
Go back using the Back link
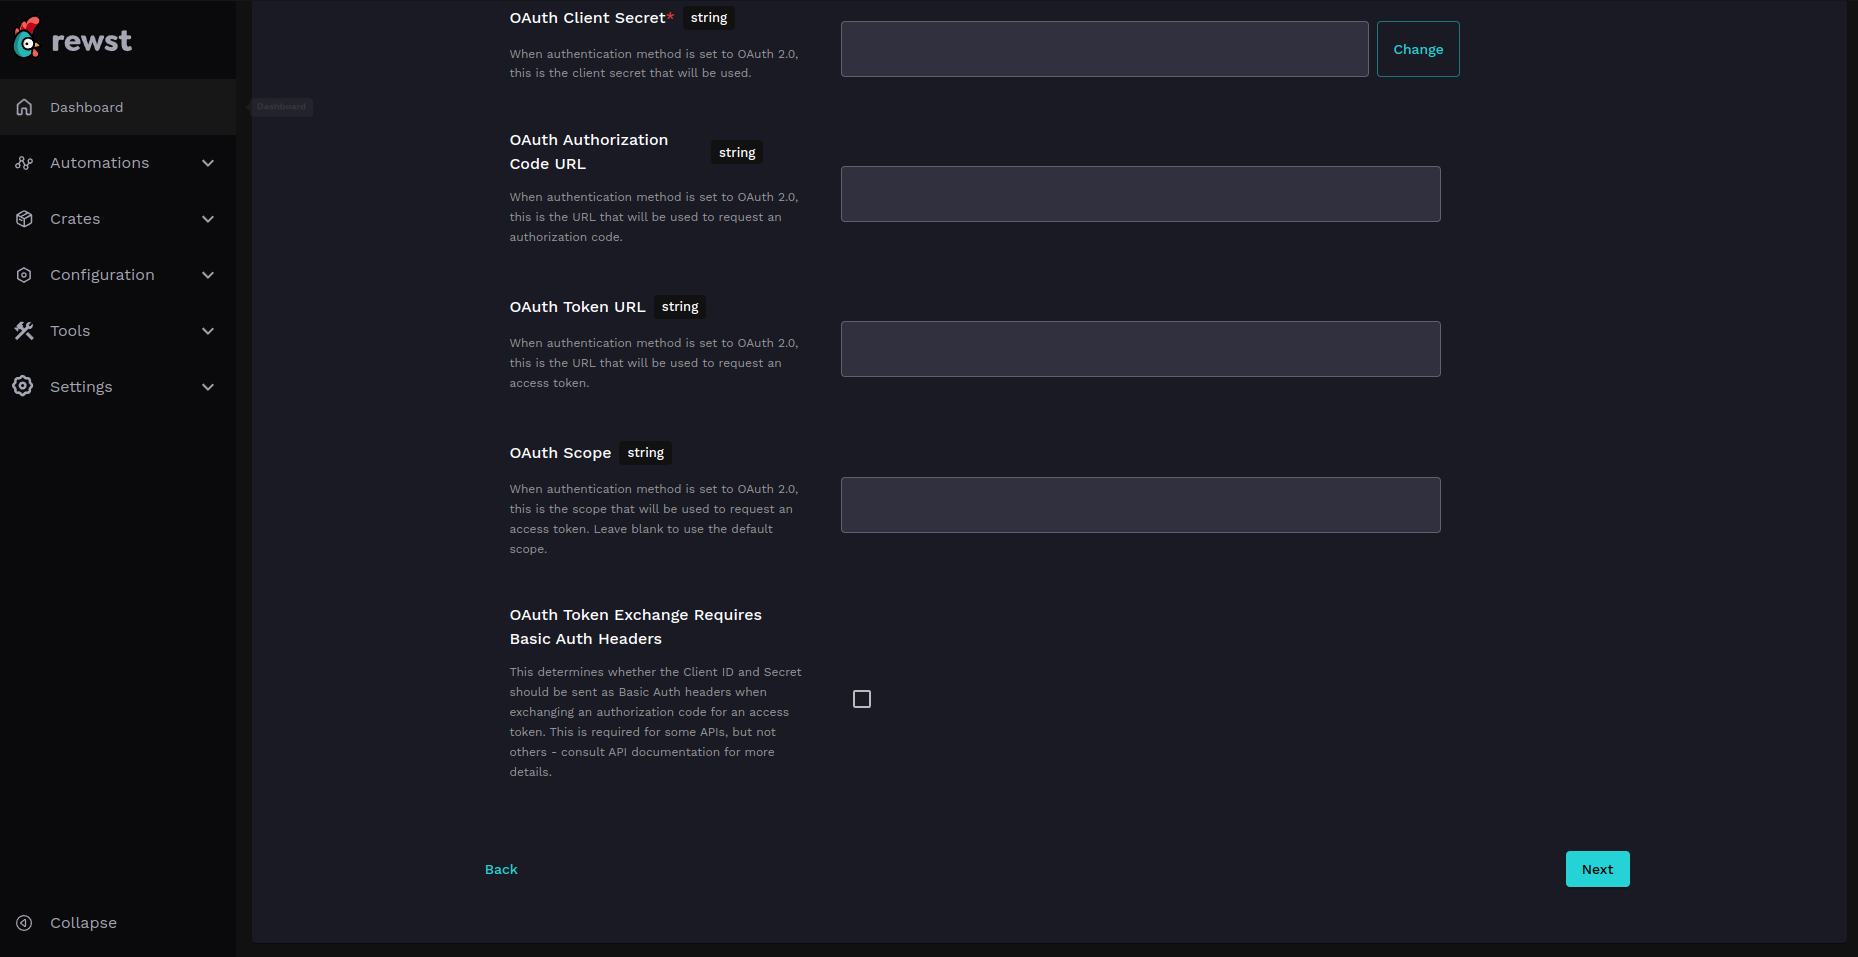coord(501,869)
